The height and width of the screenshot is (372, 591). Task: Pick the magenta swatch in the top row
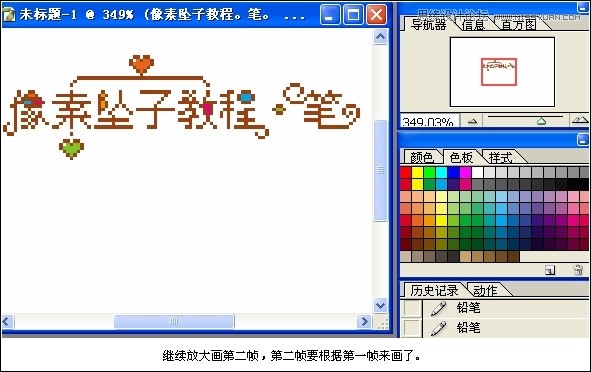tap(465, 173)
